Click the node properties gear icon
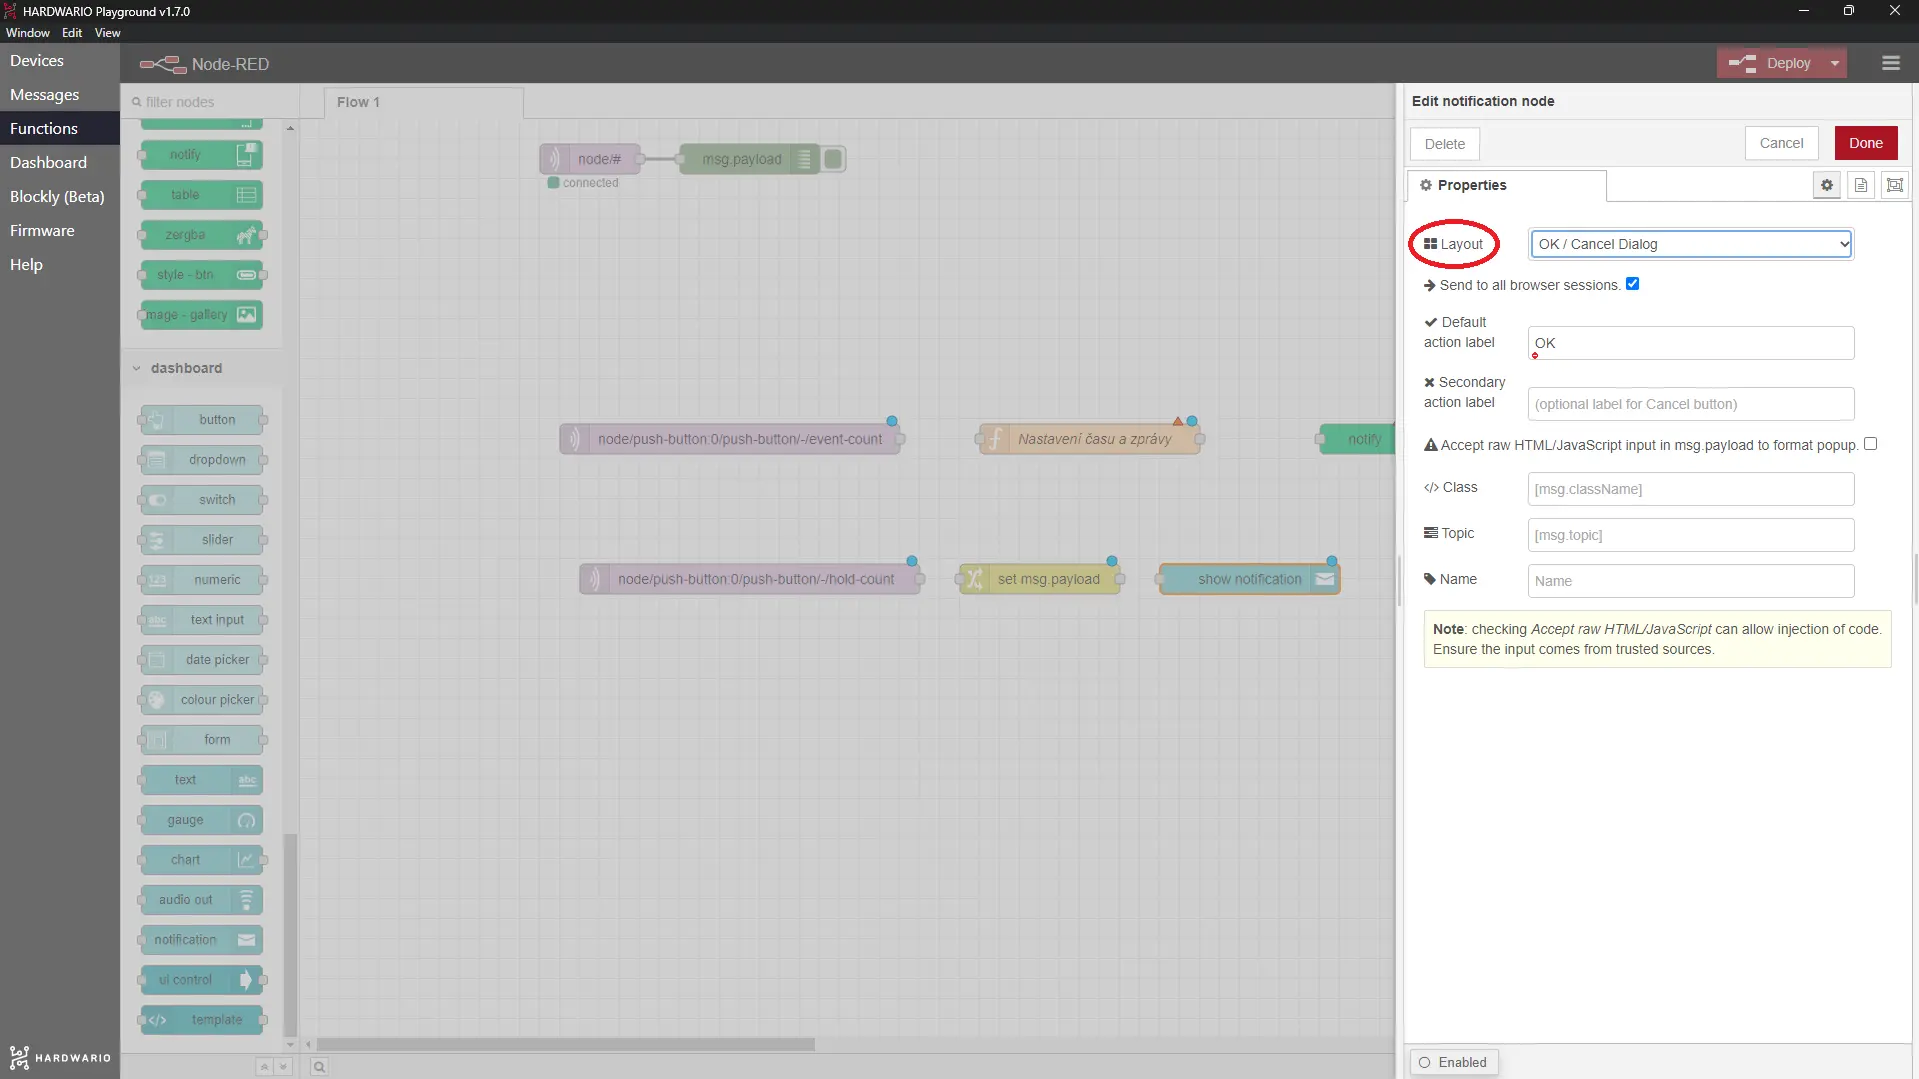The width and height of the screenshot is (1919, 1079). point(1827,185)
